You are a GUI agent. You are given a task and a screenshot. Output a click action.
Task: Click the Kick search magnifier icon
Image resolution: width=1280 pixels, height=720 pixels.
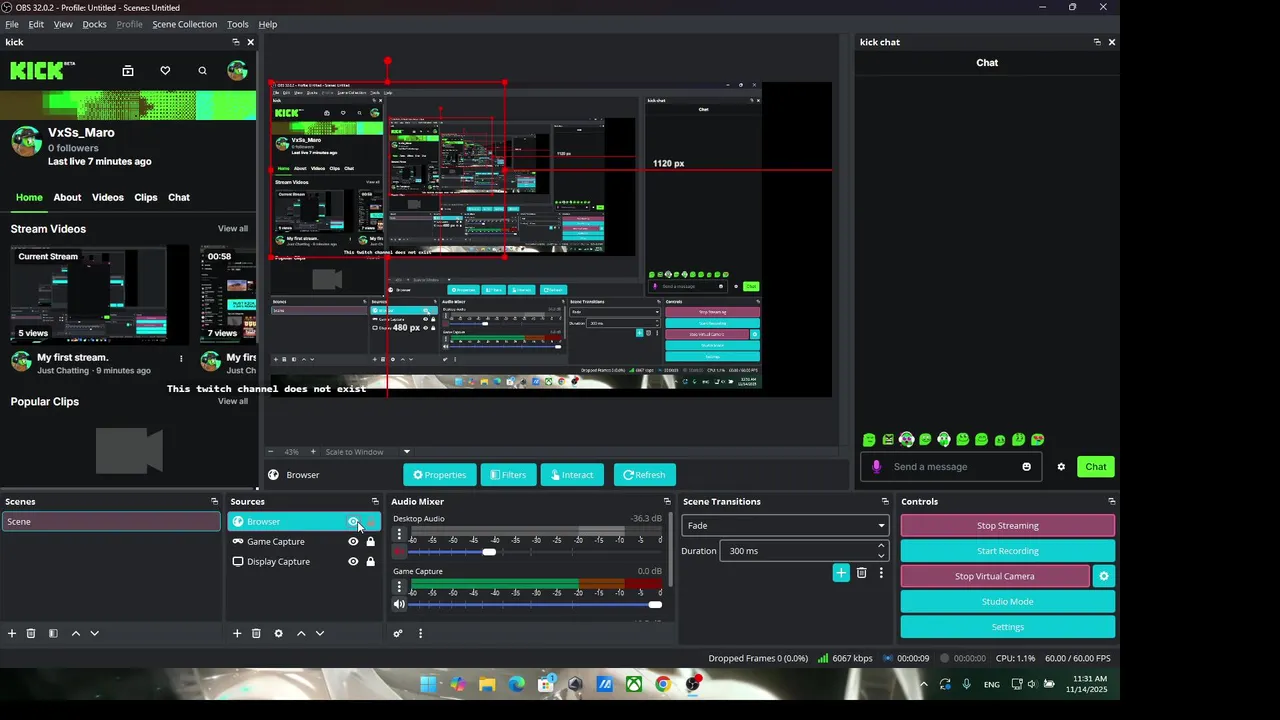click(202, 71)
